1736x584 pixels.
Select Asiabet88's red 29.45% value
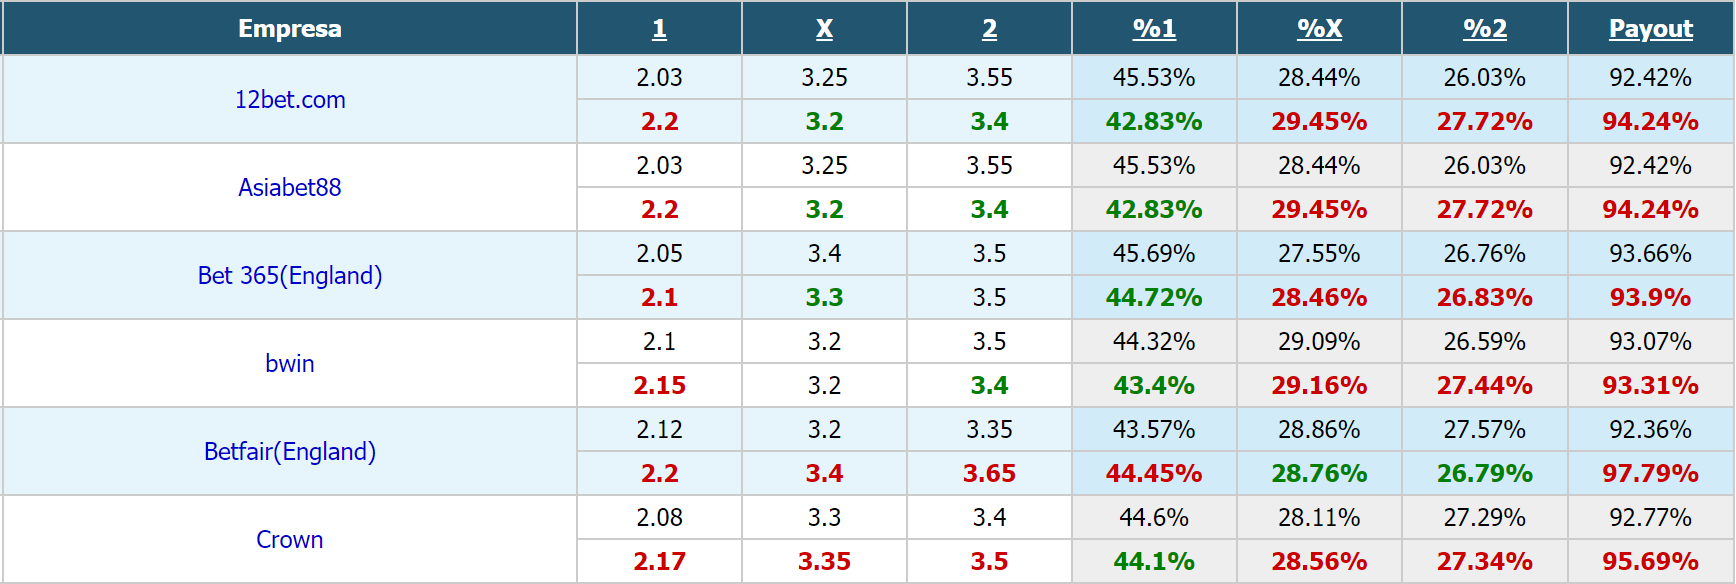pos(1319,210)
